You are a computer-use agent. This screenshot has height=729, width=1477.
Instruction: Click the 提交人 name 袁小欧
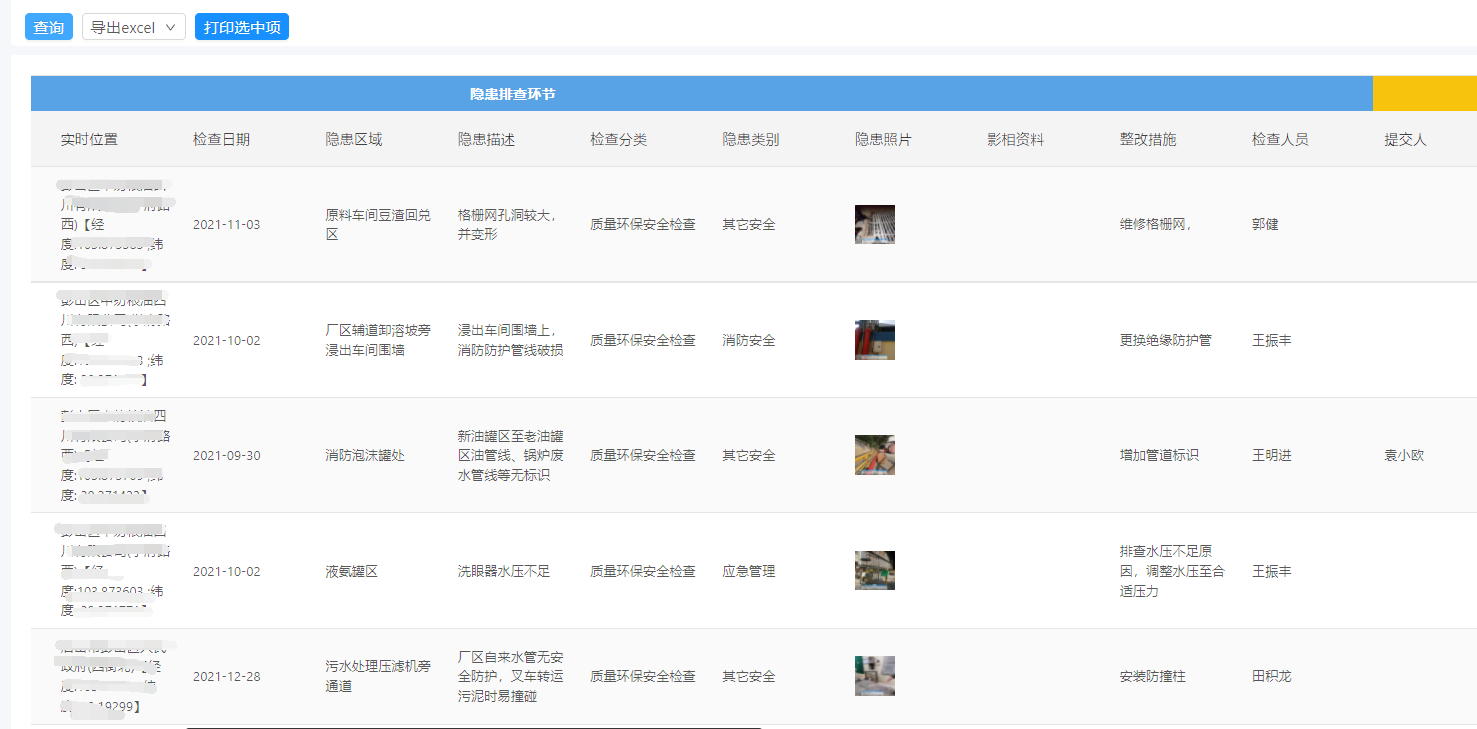[1403, 455]
